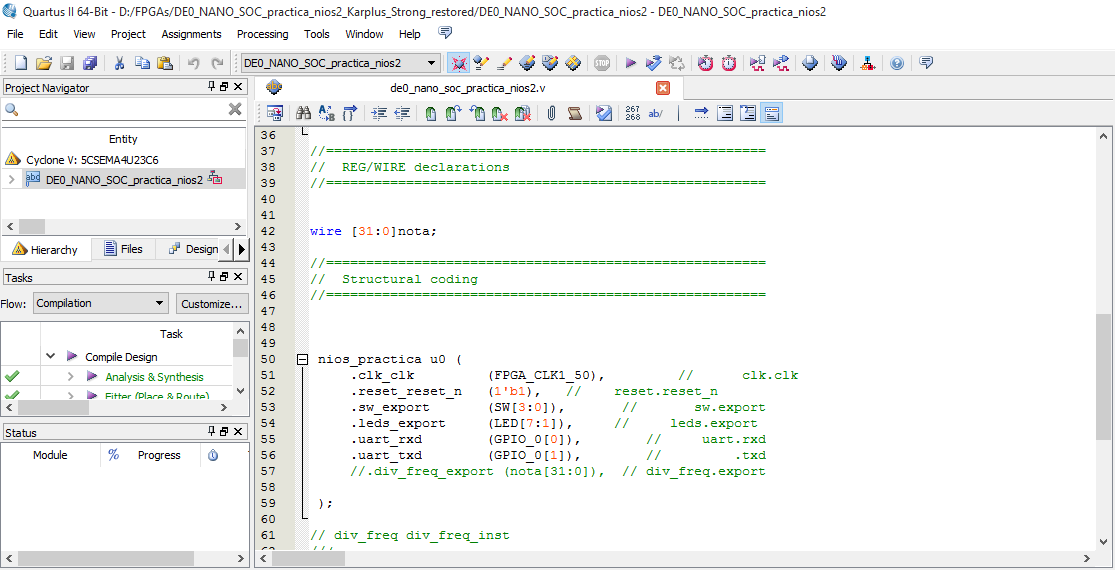Click the scroll down arrow in the Tasks list
The width and height of the screenshot is (1115, 570).
[240, 391]
